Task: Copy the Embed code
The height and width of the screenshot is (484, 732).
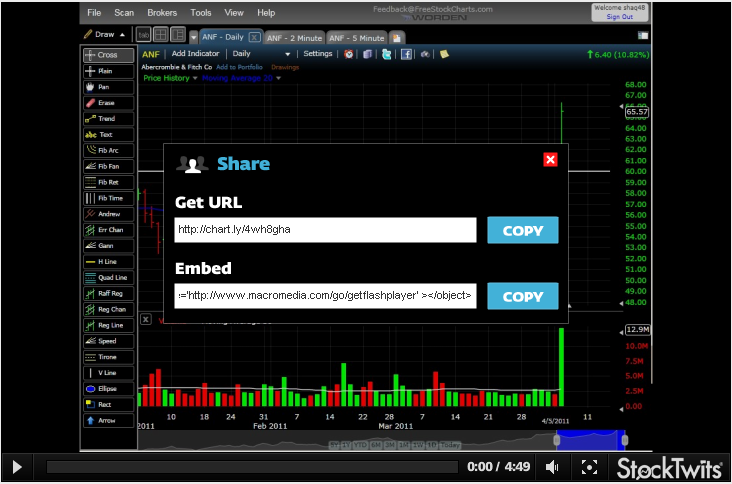Action: click(x=523, y=296)
